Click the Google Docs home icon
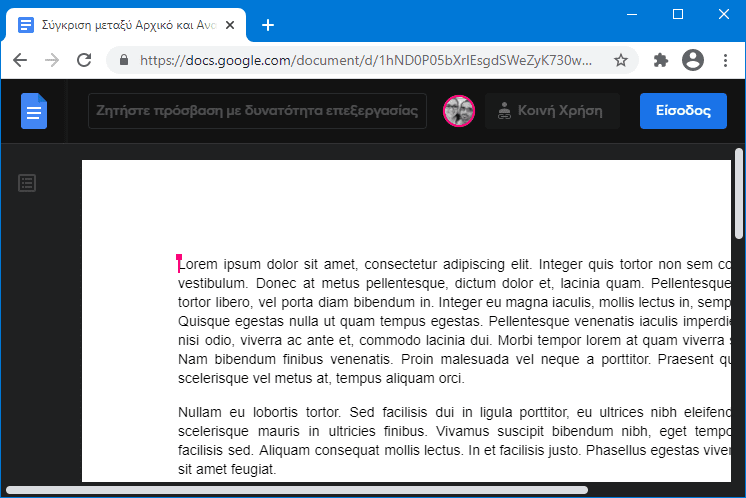The width and height of the screenshot is (746, 498). (34, 111)
